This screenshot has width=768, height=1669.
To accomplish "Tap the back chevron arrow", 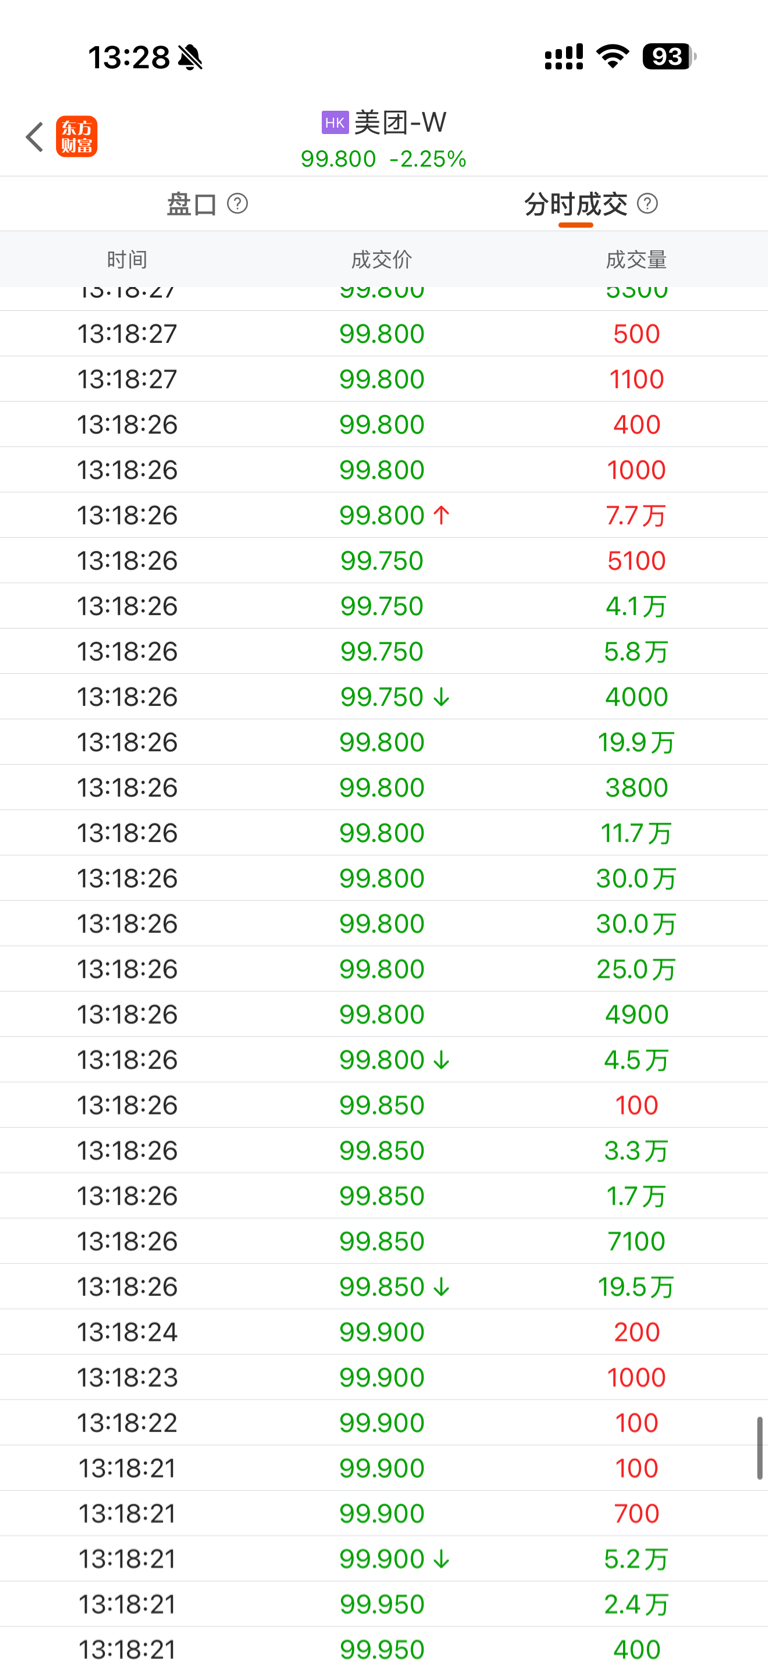I will click(x=35, y=137).
